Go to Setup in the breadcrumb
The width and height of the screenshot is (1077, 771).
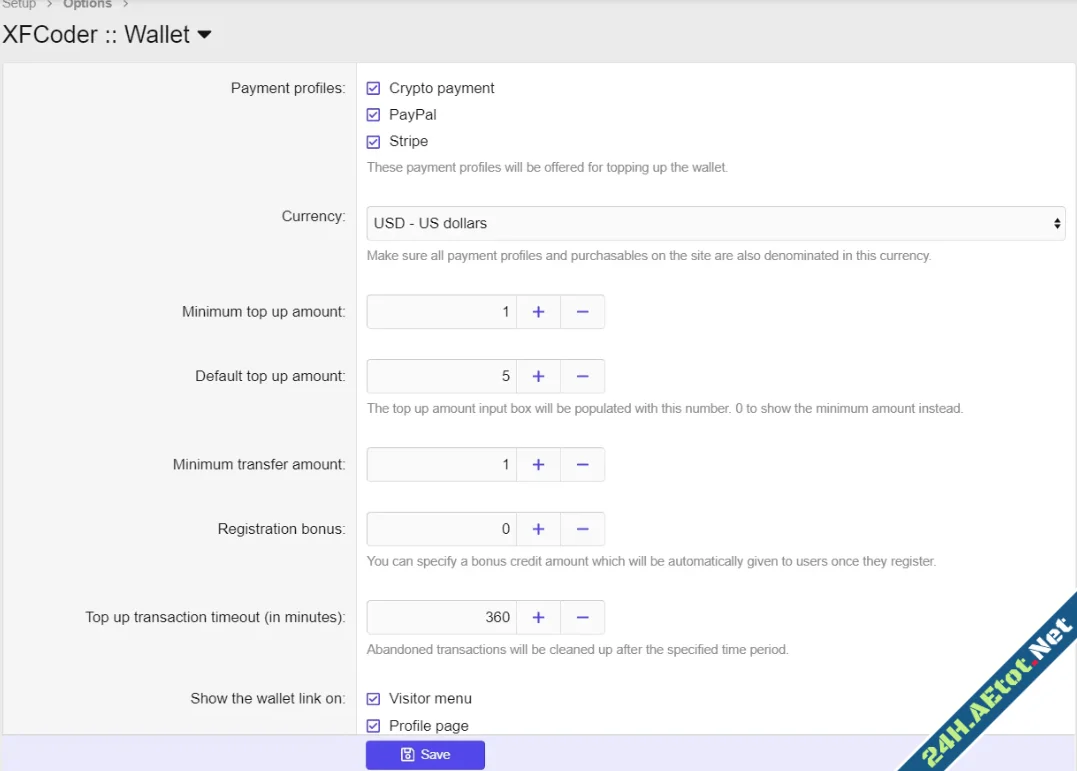[19, 5]
